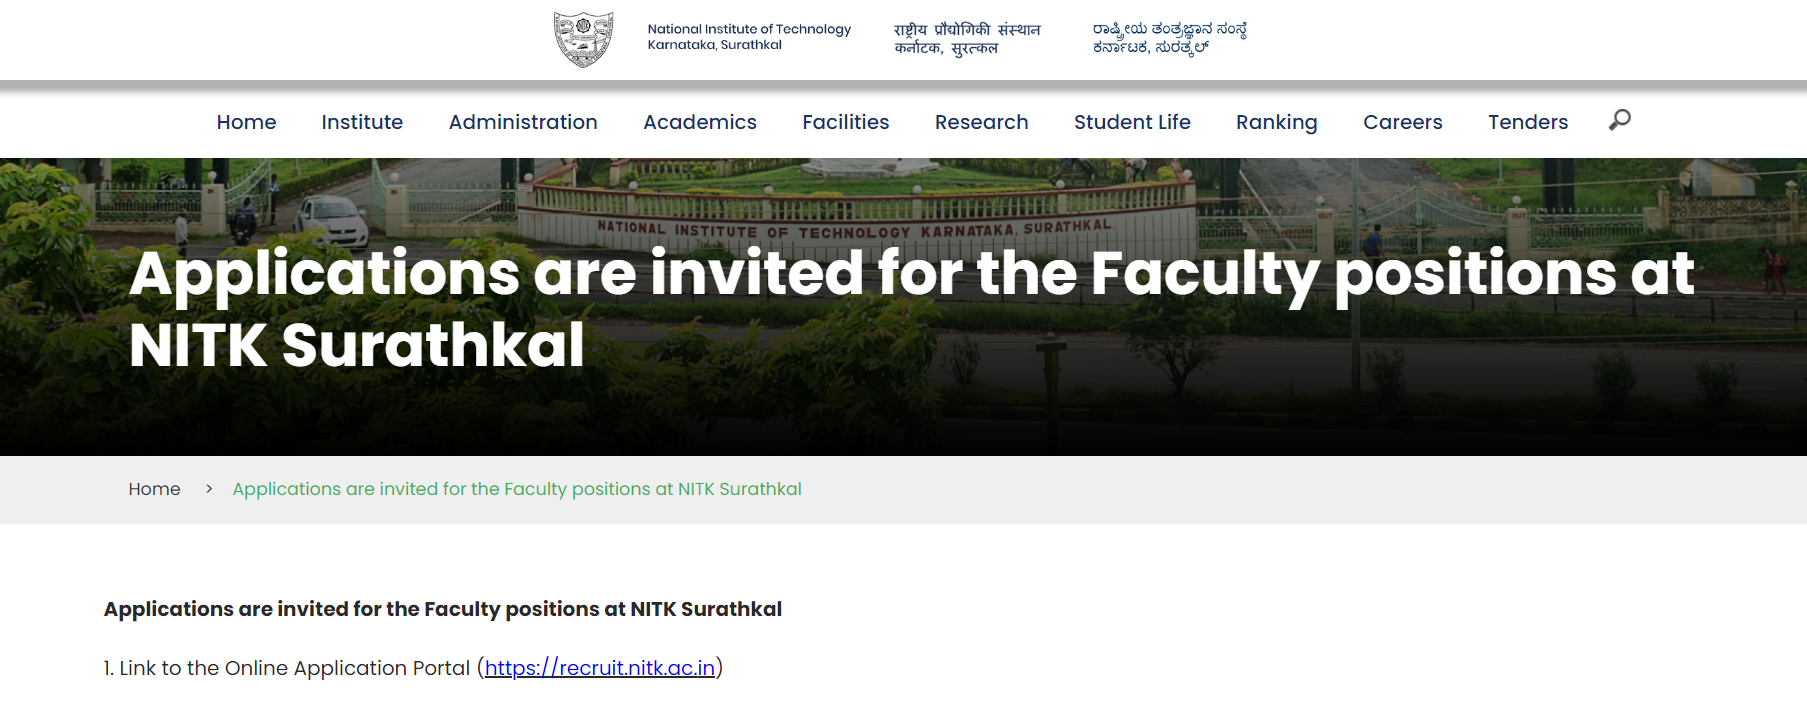The image size is (1807, 705).
Task: Click the Kannada institute name in header
Action: coord(1169,38)
